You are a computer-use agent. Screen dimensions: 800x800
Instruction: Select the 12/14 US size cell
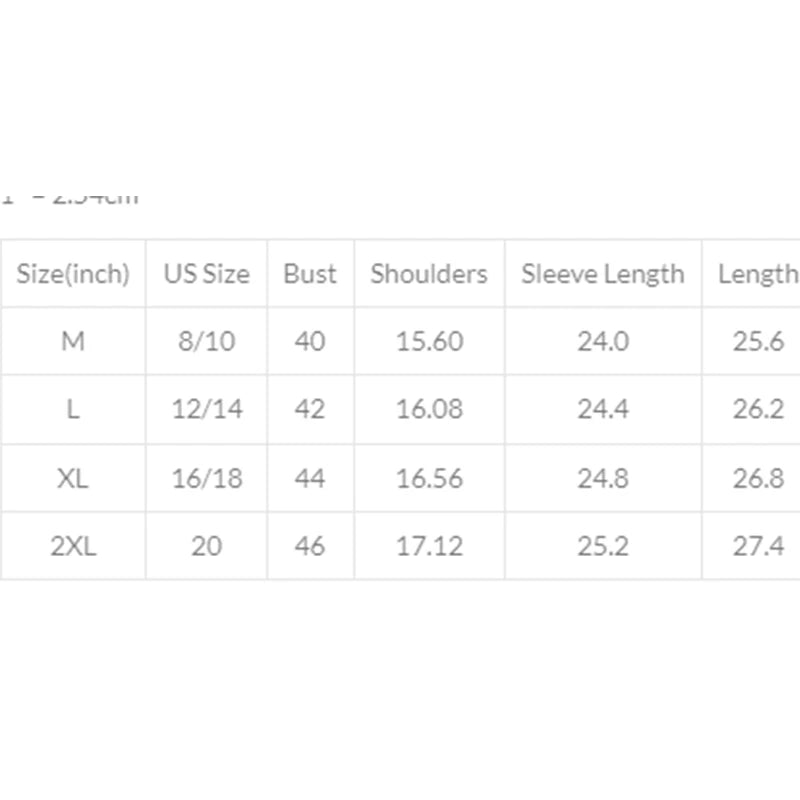(x=207, y=410)
